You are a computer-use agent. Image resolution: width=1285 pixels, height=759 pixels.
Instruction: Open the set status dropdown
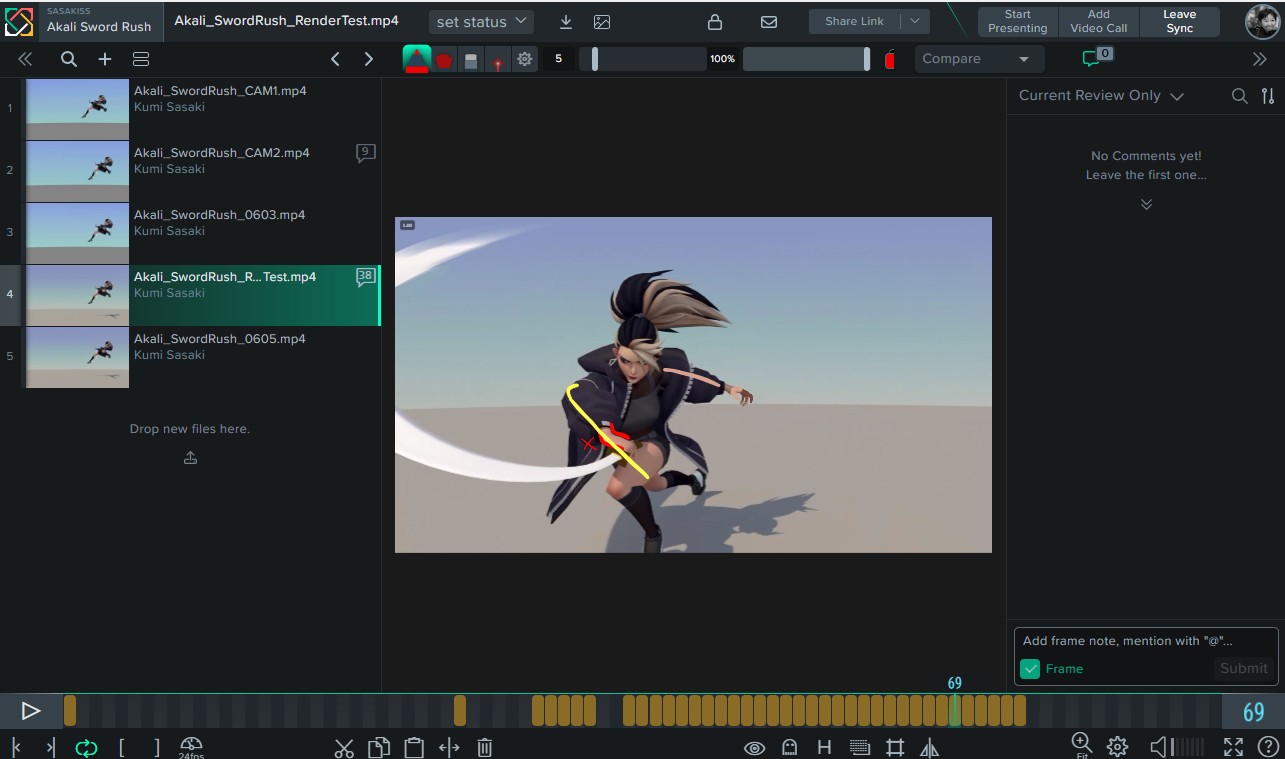[482, 22]
